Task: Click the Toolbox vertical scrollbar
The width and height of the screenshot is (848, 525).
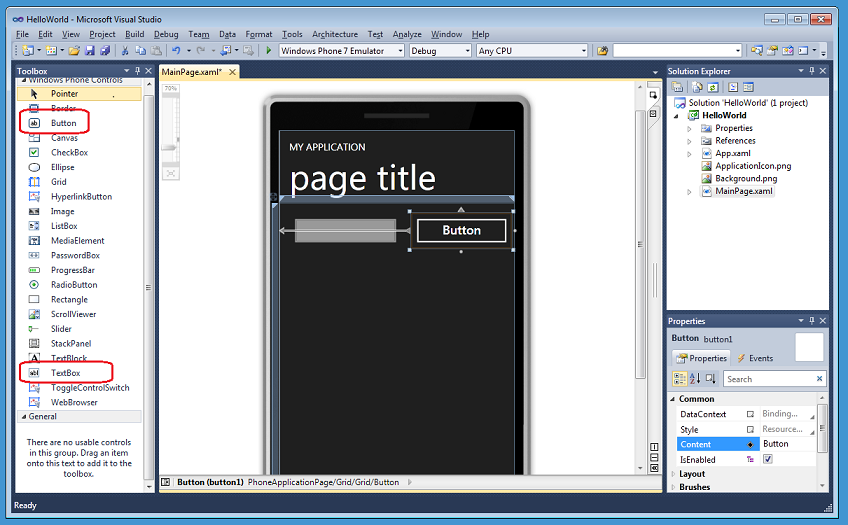Action: 149,287
